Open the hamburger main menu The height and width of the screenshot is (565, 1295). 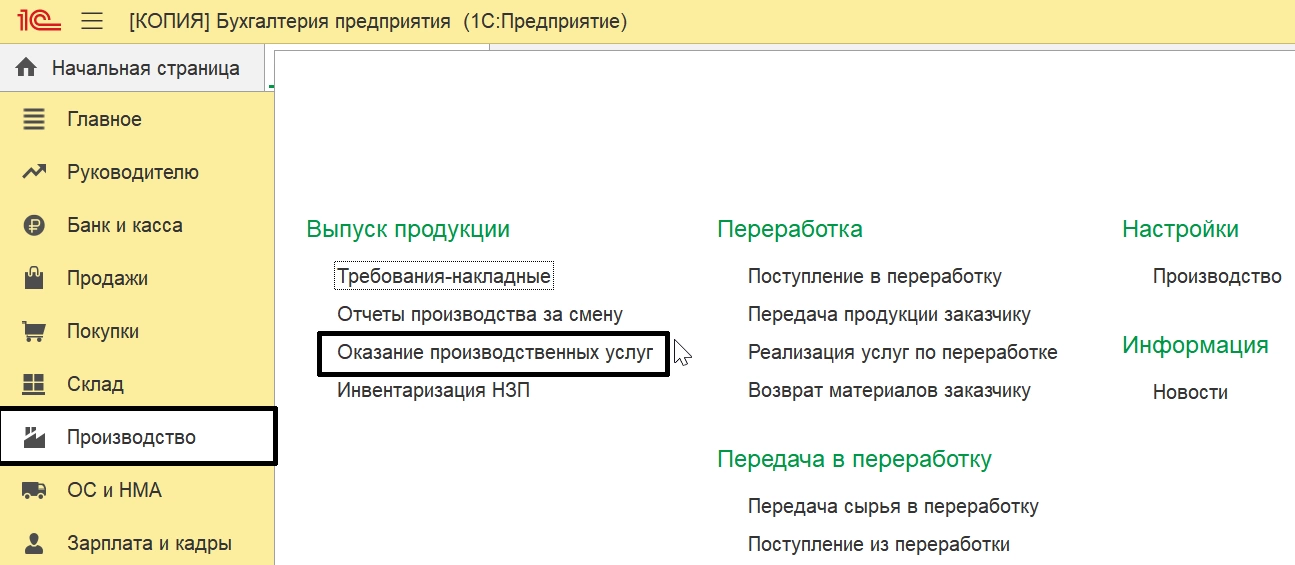tap(92, 21)
